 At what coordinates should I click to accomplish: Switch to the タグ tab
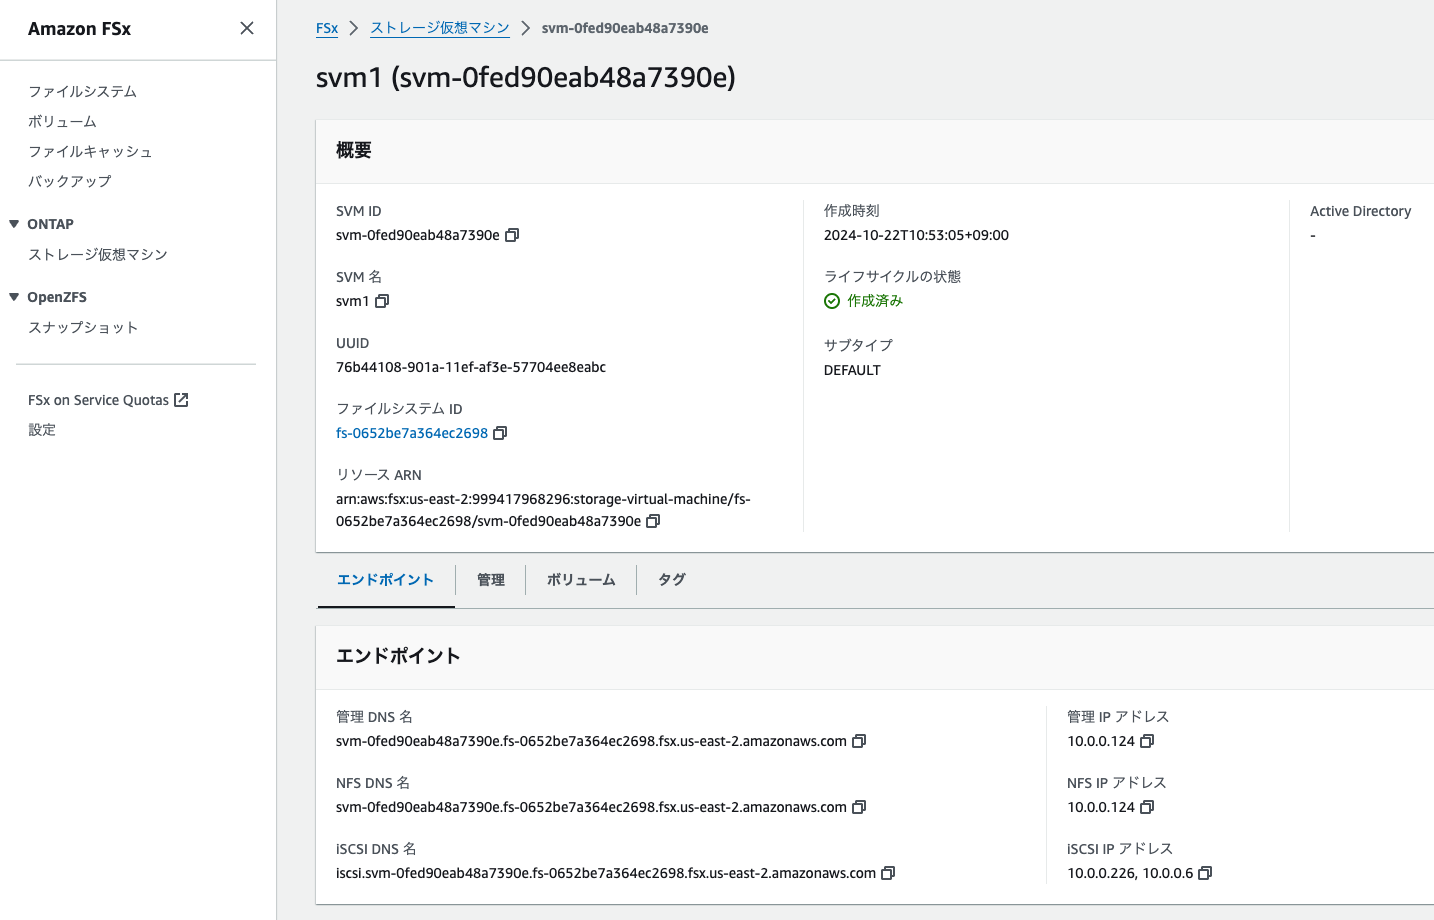(x=672, y=580)
